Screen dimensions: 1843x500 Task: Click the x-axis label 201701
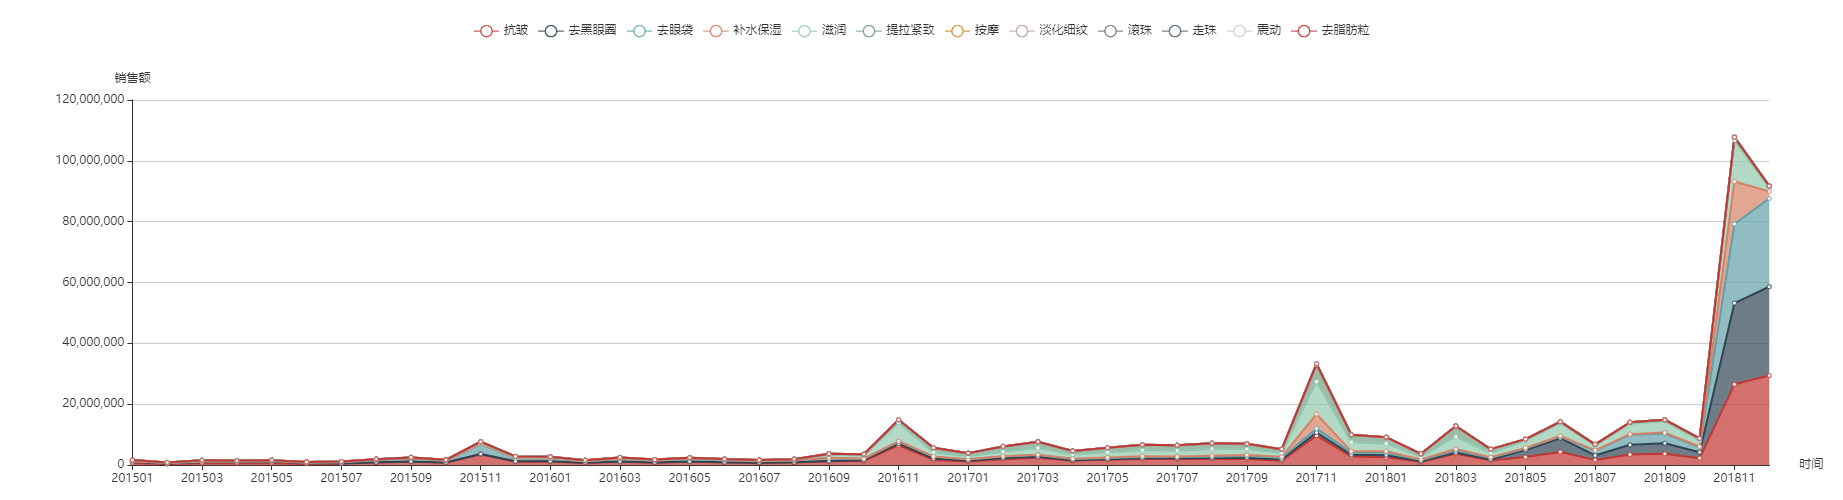968,478
